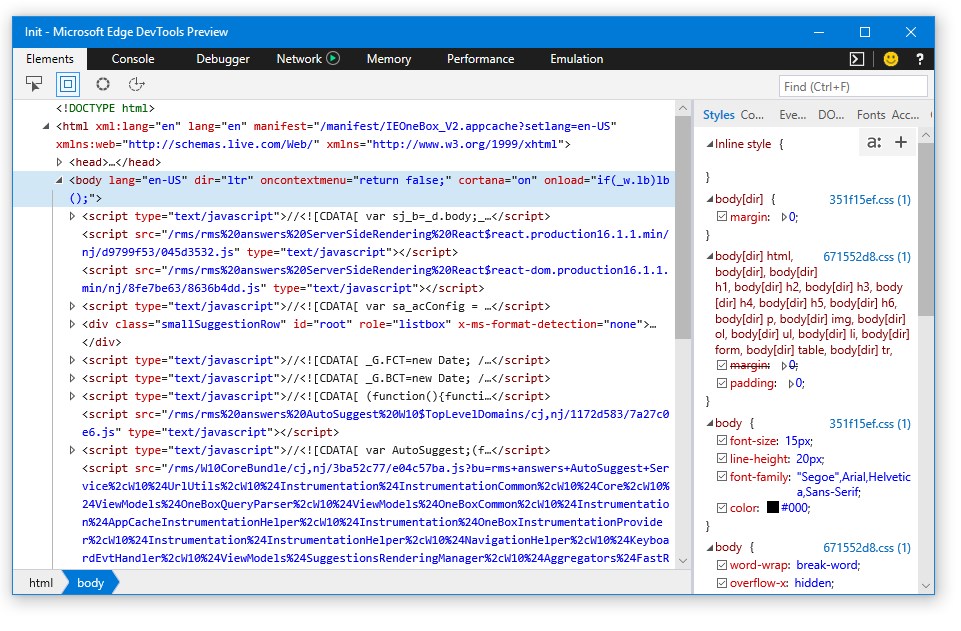
Task: Click the color picker tool icon
Action: [102, 84]
